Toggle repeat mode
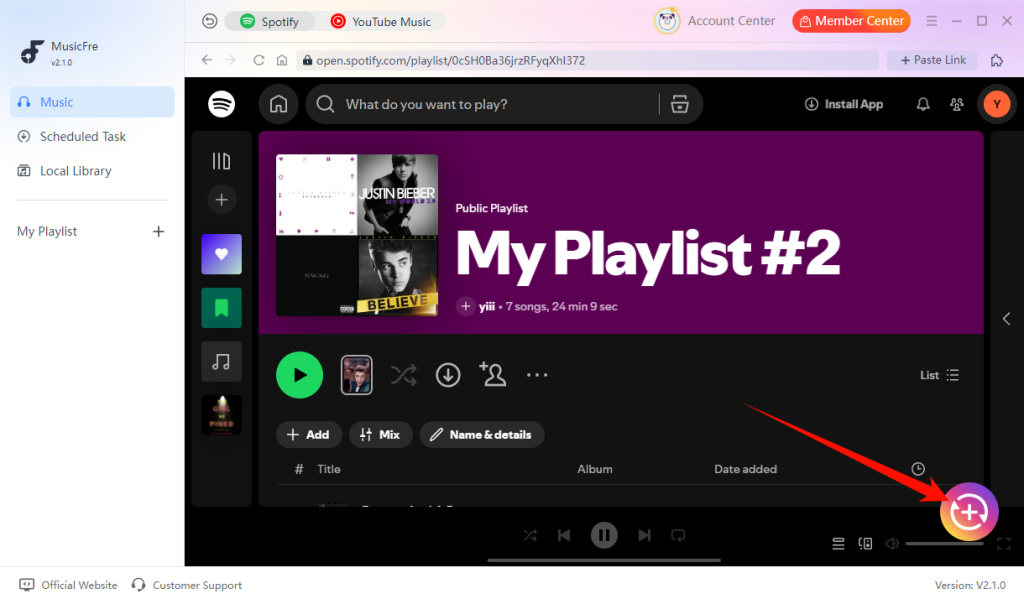 click(678, 535)
